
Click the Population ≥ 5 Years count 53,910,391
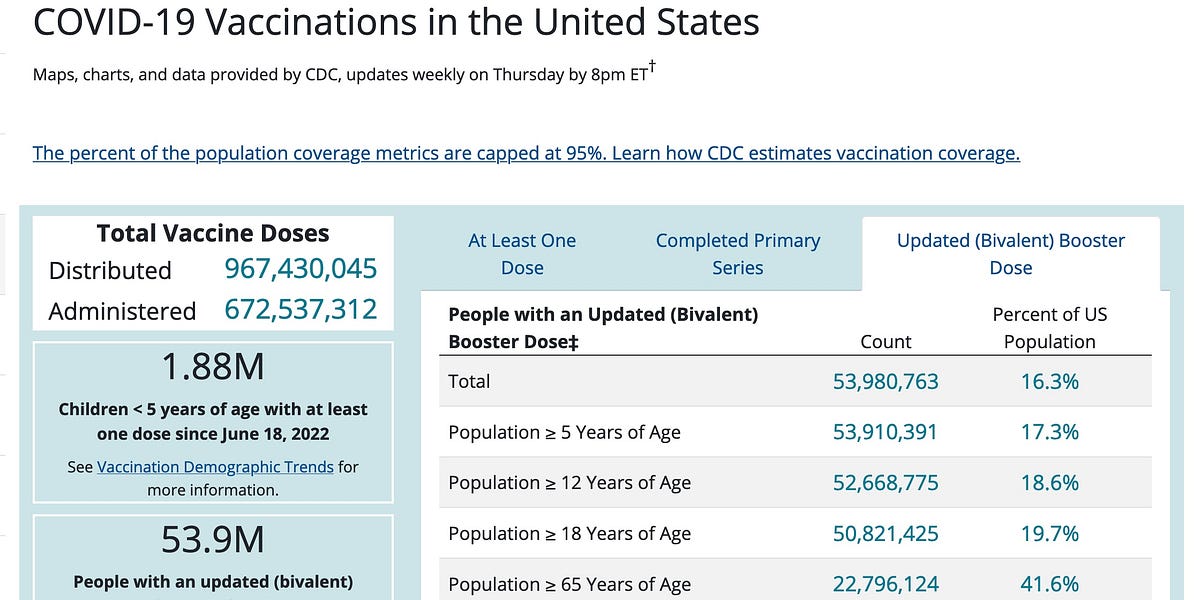pyautogui.click(x=885, y=432)
